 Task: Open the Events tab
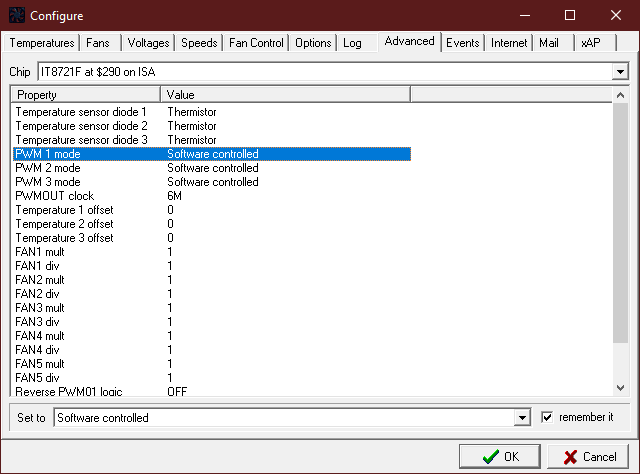[462, 43]
